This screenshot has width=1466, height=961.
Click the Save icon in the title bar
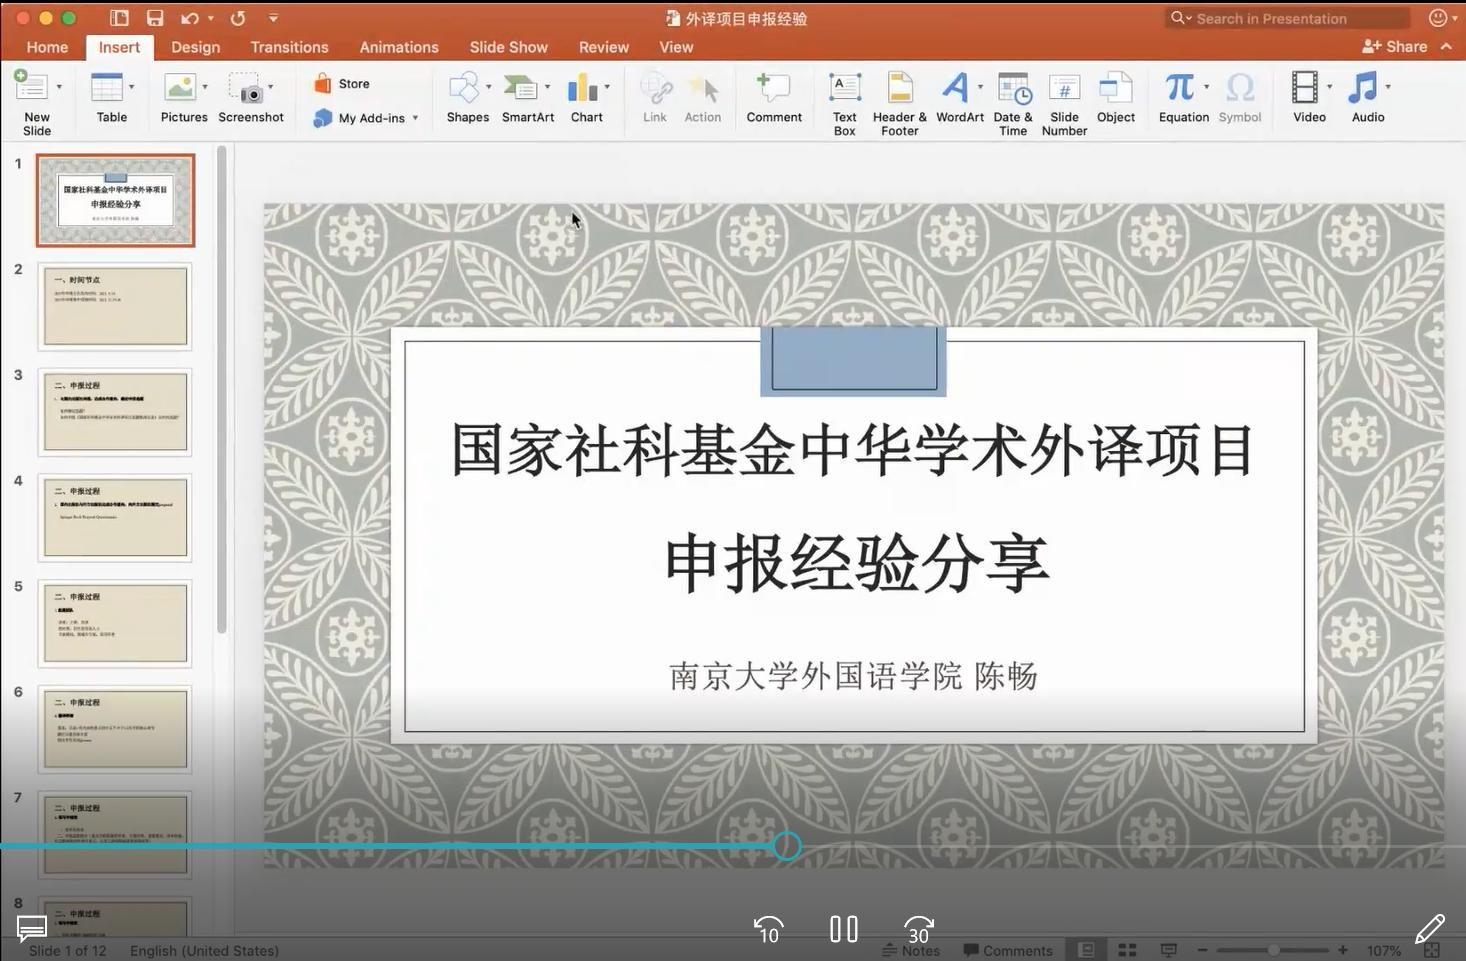[x=154, y=18]
